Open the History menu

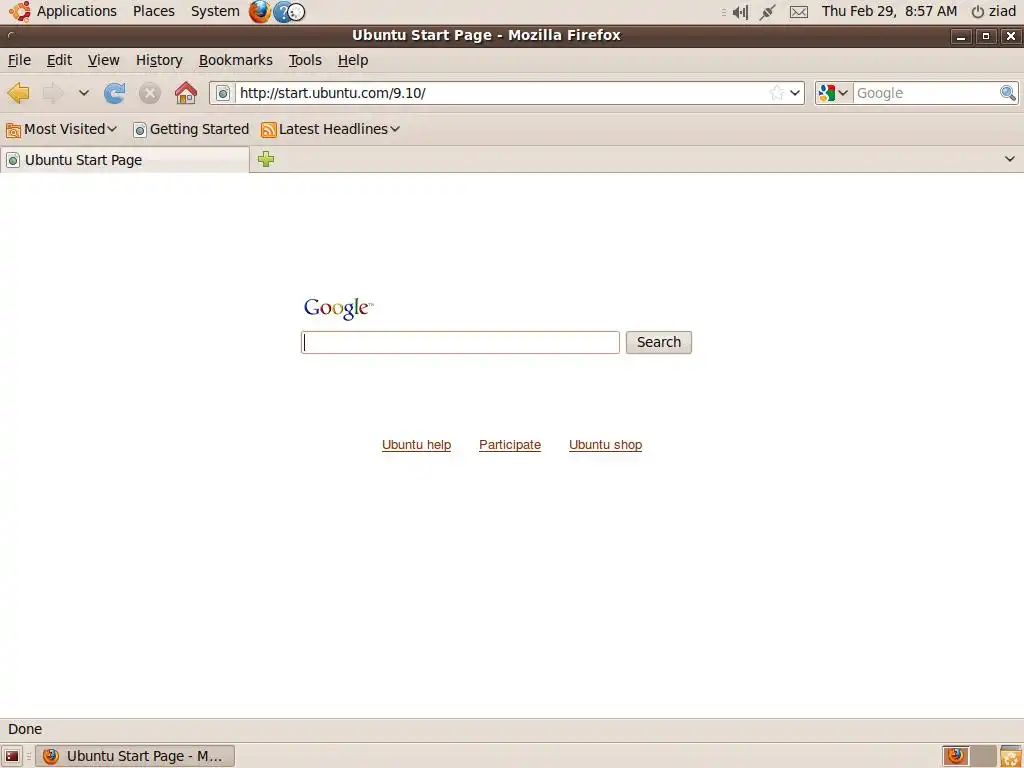tap(159, 60)
